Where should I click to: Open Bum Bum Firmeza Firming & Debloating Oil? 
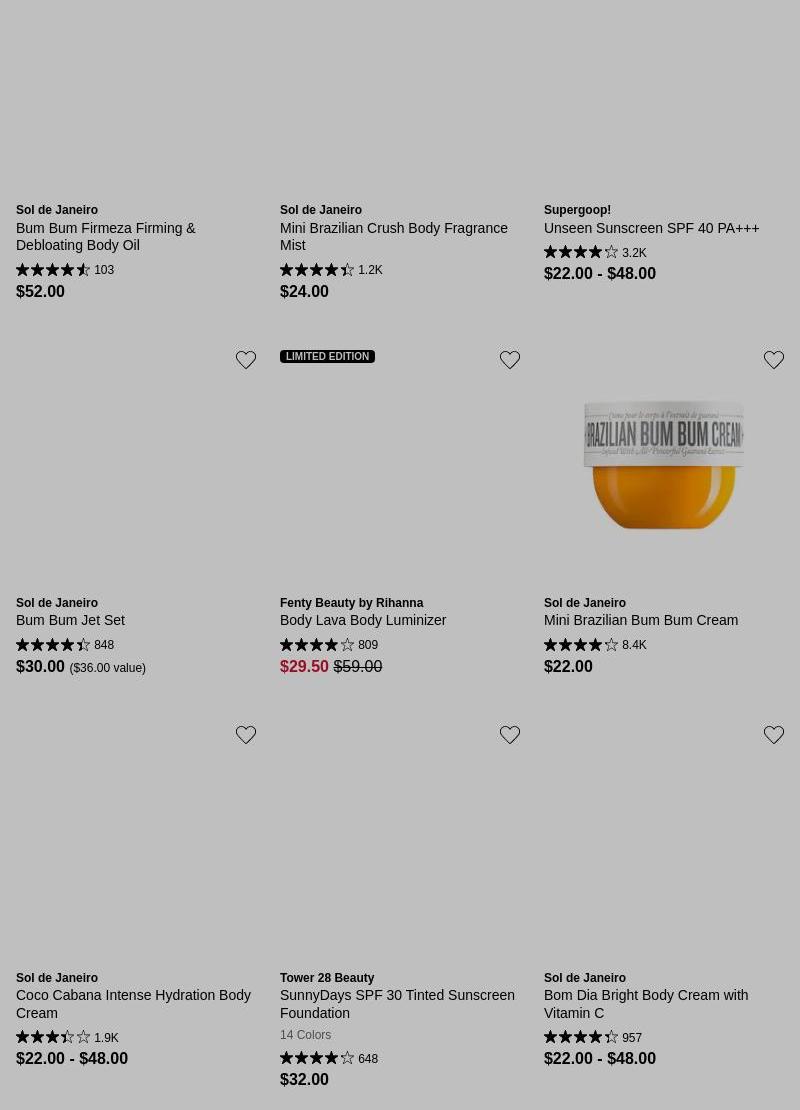106,236
